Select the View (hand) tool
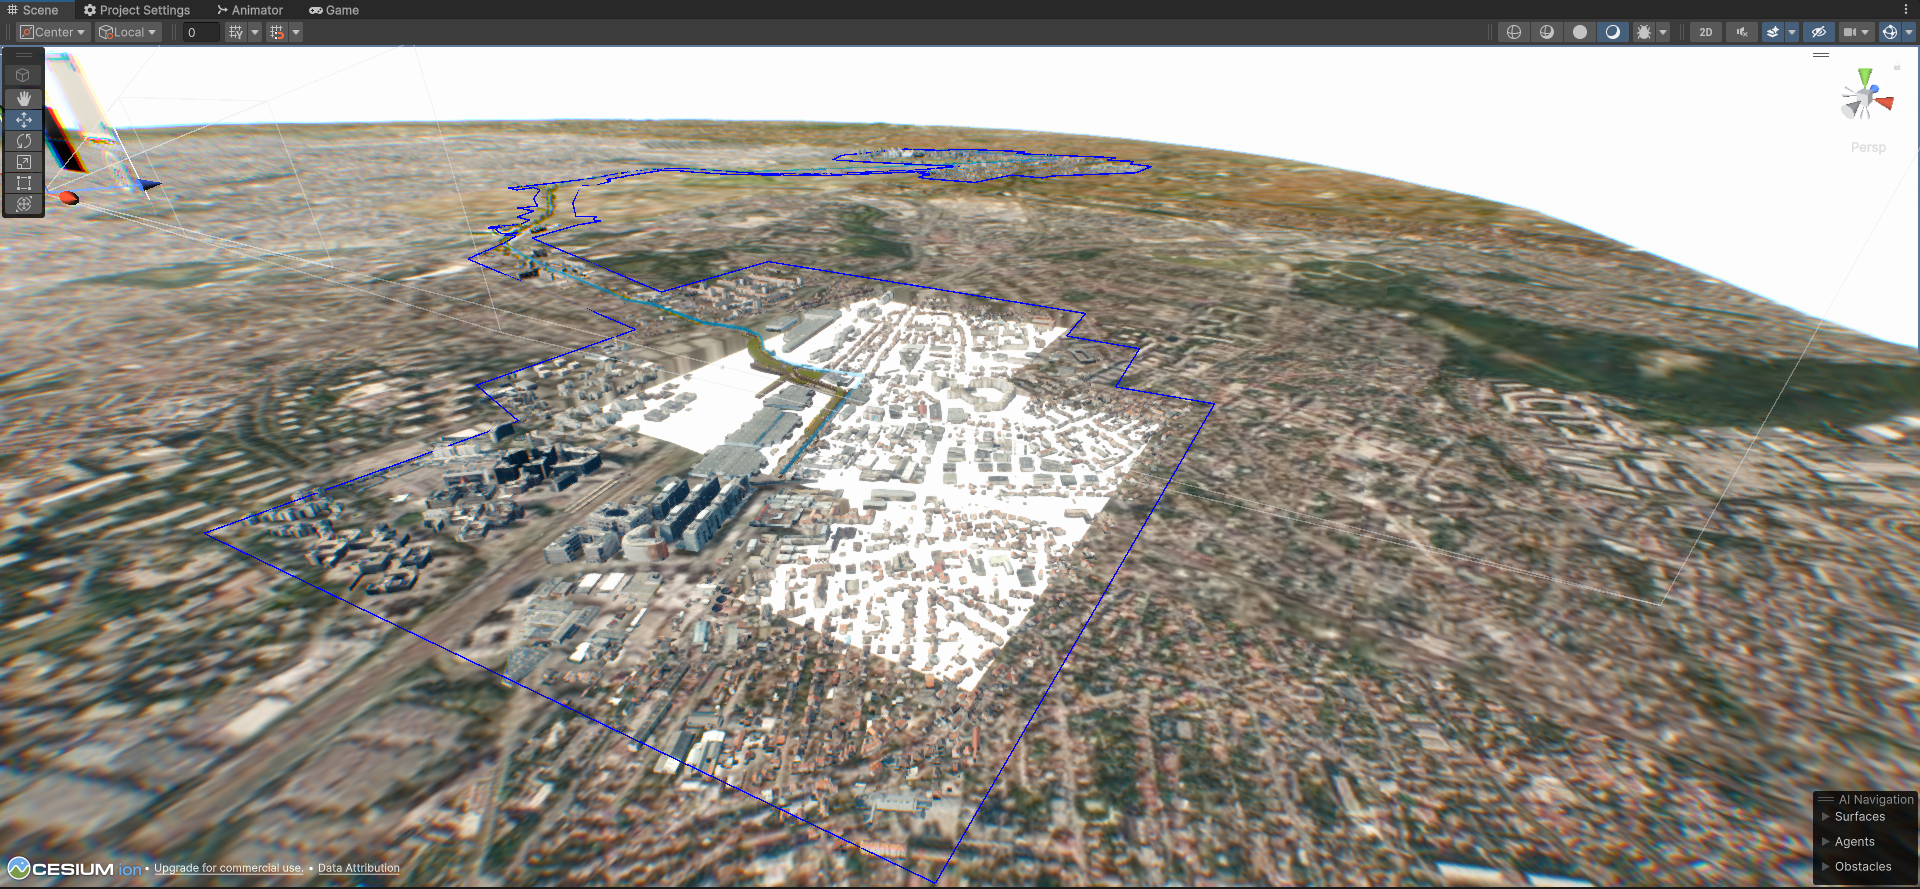This screenshot has height=889, width=1920. pyautogui.click(x=24, y=98)
